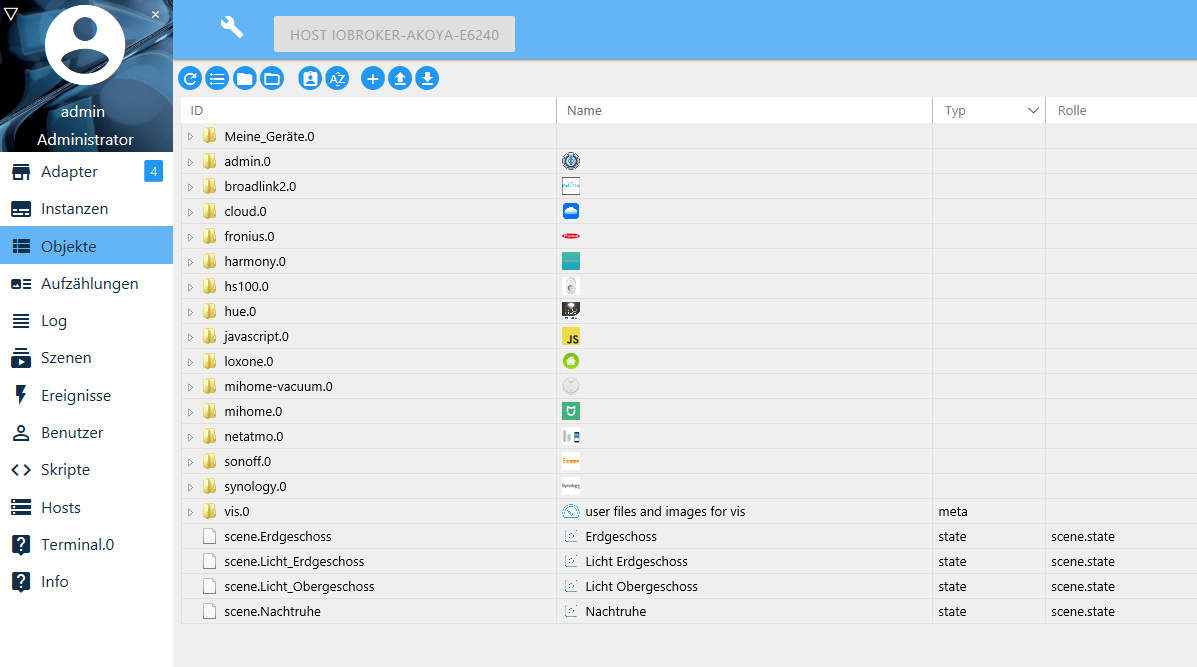
Task: Expand the vis.0 folder
Action: click(190, 512)
